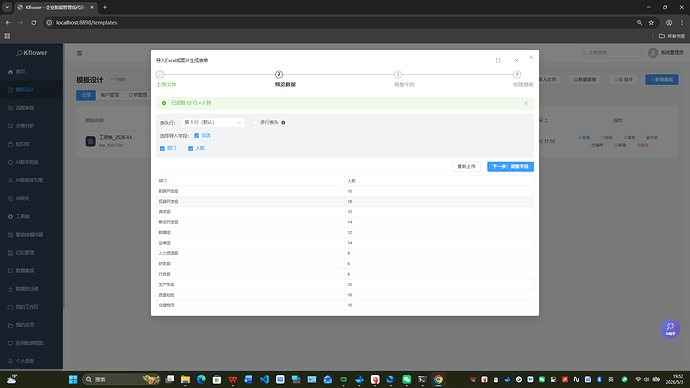Open the floating AI assistant button

click(x=670, y=329)
